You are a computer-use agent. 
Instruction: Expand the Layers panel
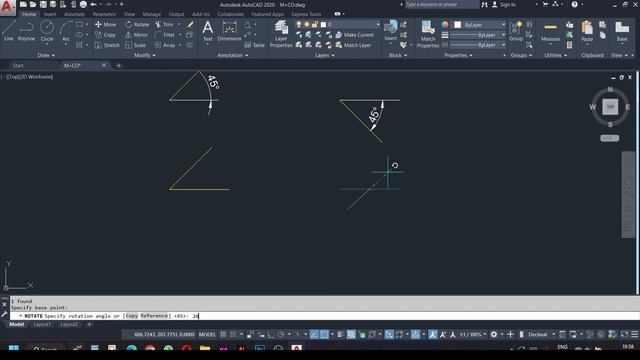pyautogui.click(x=324, y=55)
